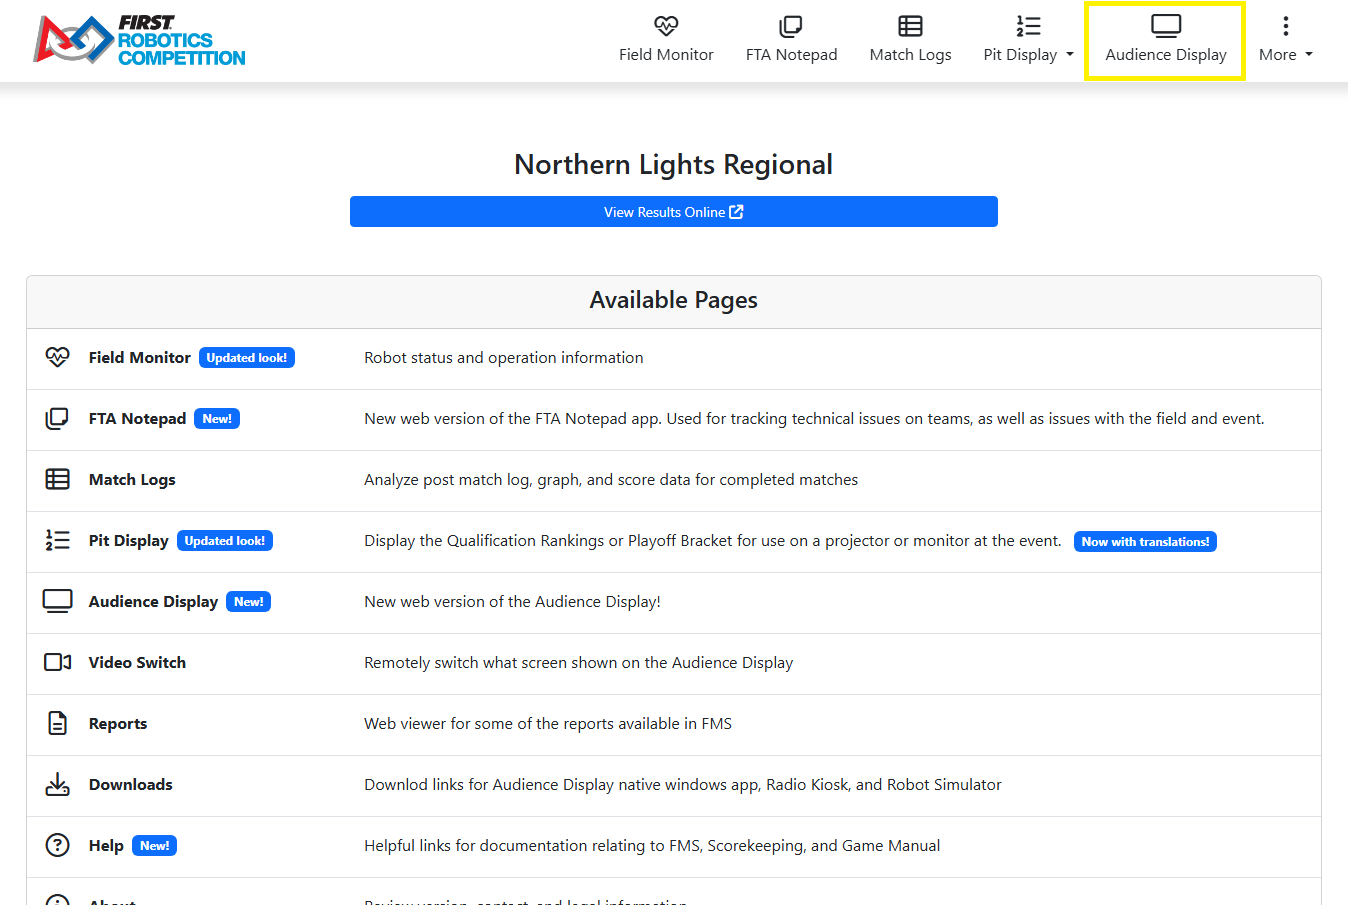Open the FTA Notepad page link

(x=137, y=418)
